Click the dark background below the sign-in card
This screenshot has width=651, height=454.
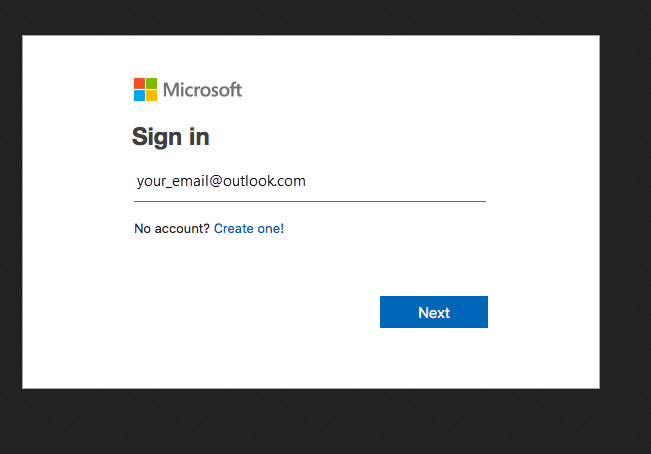point(311,421)
